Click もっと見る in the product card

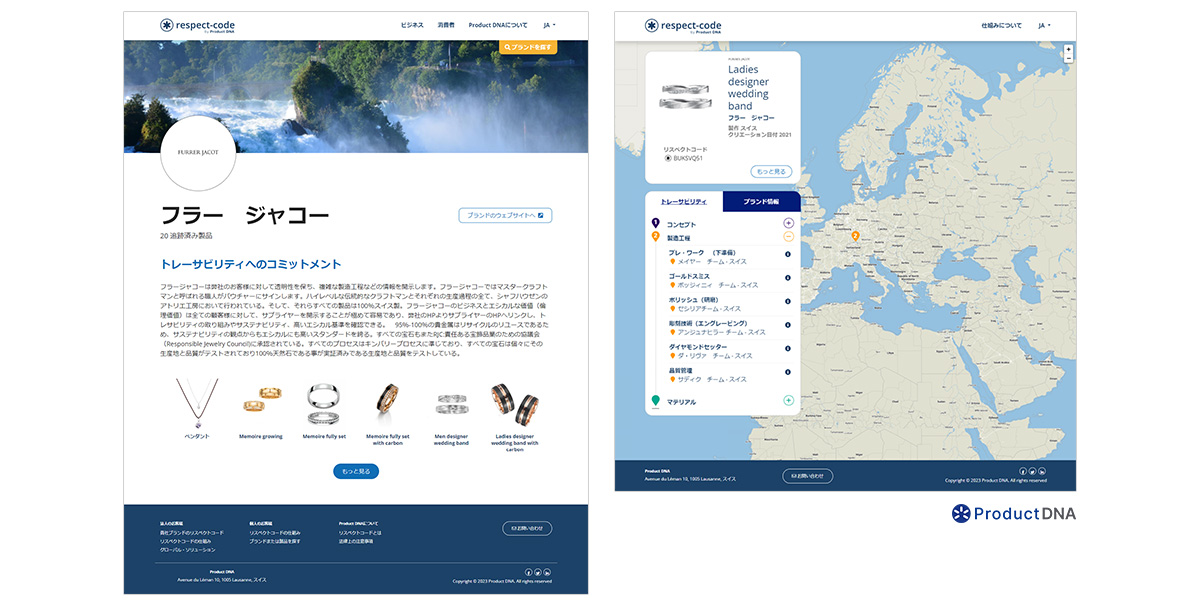point(771,172)
